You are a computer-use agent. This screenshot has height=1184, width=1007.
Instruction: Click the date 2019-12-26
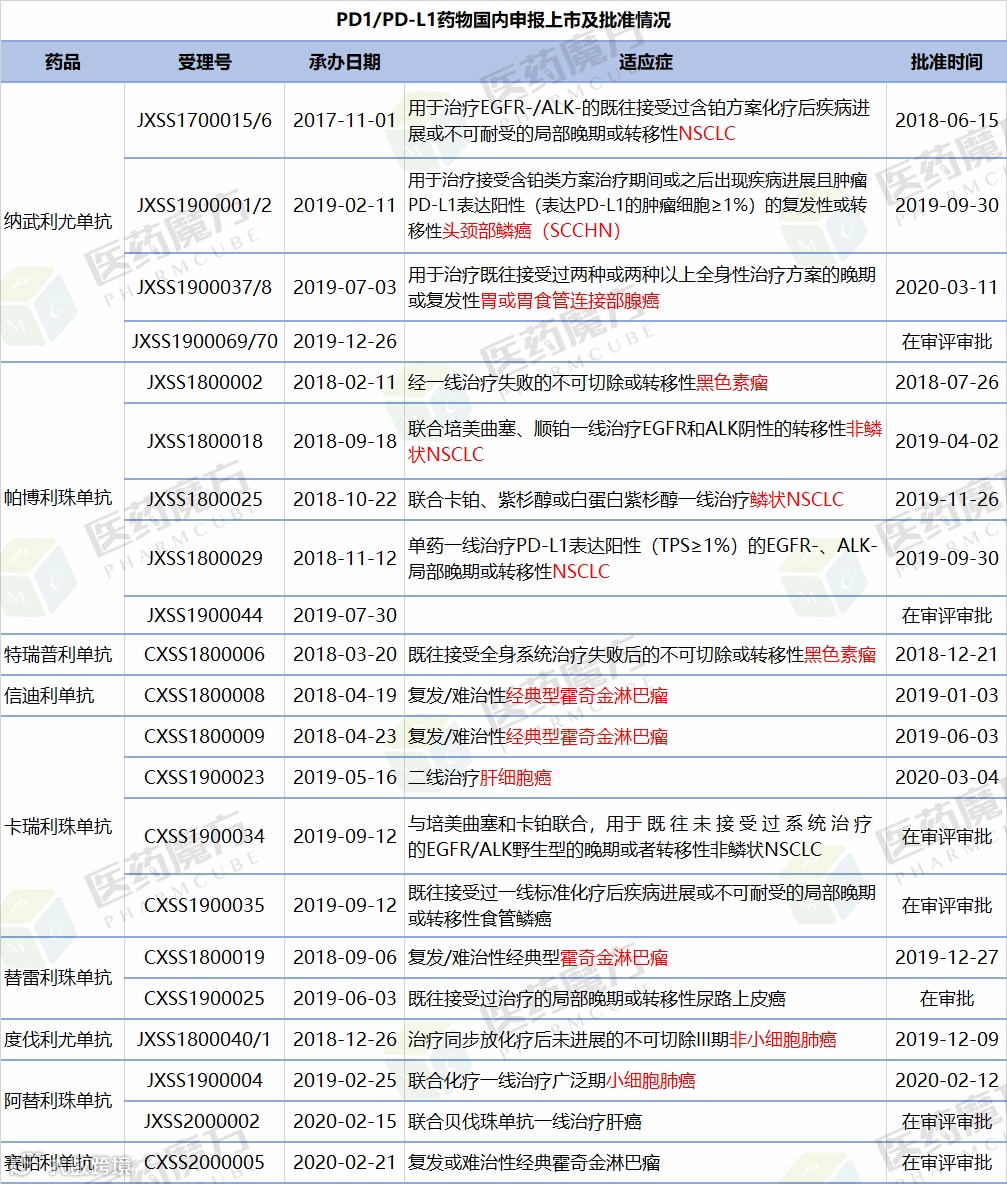pos(345,341)
